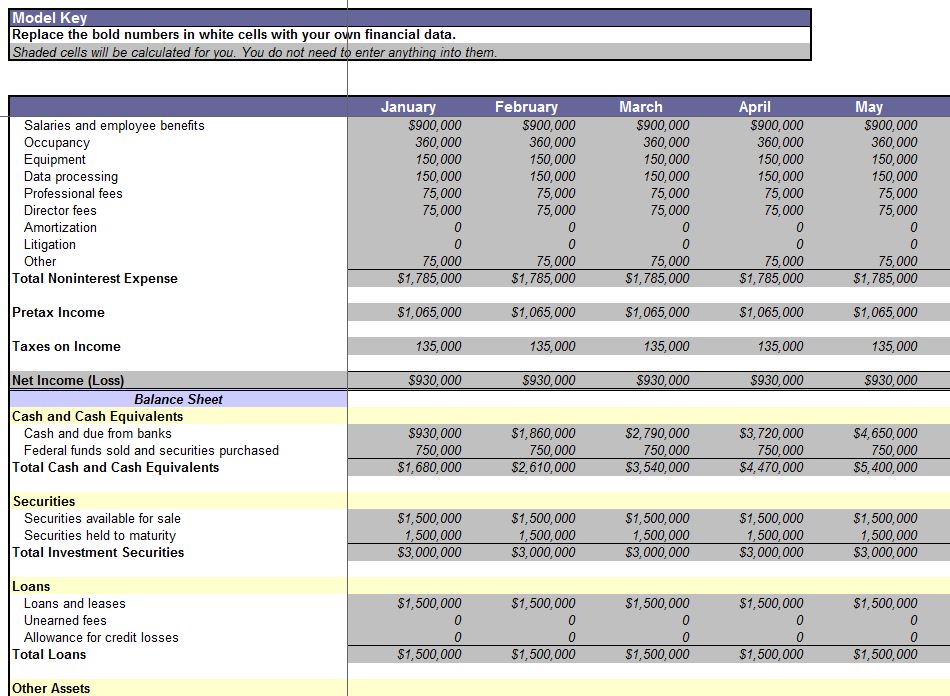Click May Total Cash Equivalents $5,400,000
The width and height of the screenshot is (950, 696).
point(885,468)
